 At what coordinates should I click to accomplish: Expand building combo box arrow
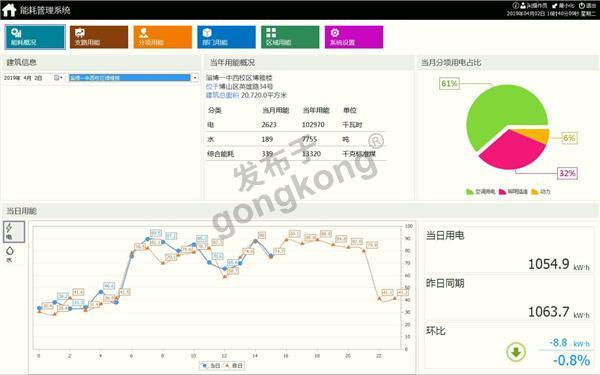(x=195, y=78)
